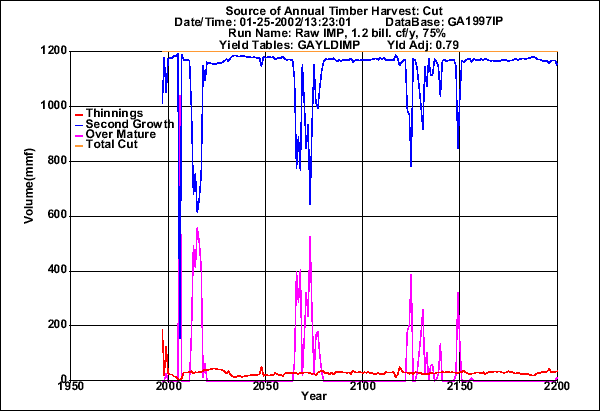Click the red Thinnings legend line swatch
Screen dimensions: 600x411
tap(79, 113)
